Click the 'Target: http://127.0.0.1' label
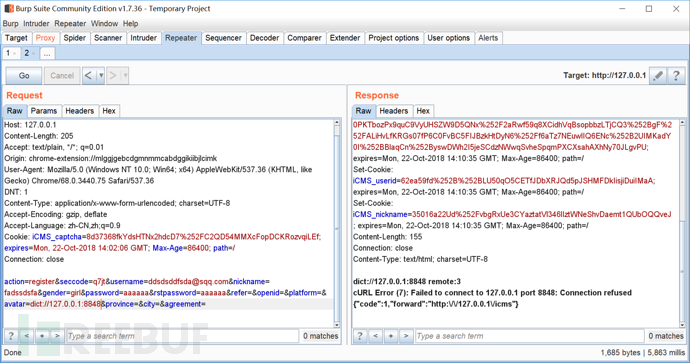The image size is (690, 363). point(605,76)
